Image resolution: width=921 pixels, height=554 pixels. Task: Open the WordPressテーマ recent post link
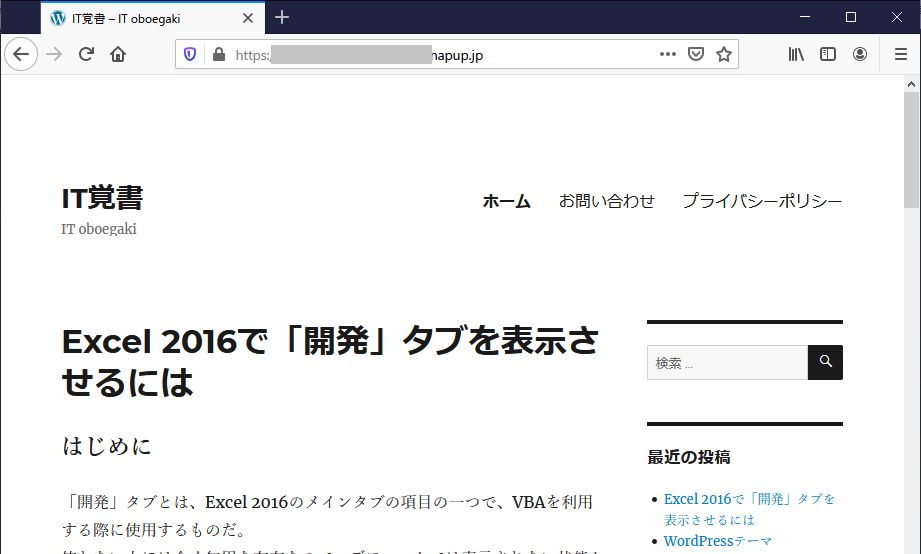pyautogui.click(x=718, y=541)
